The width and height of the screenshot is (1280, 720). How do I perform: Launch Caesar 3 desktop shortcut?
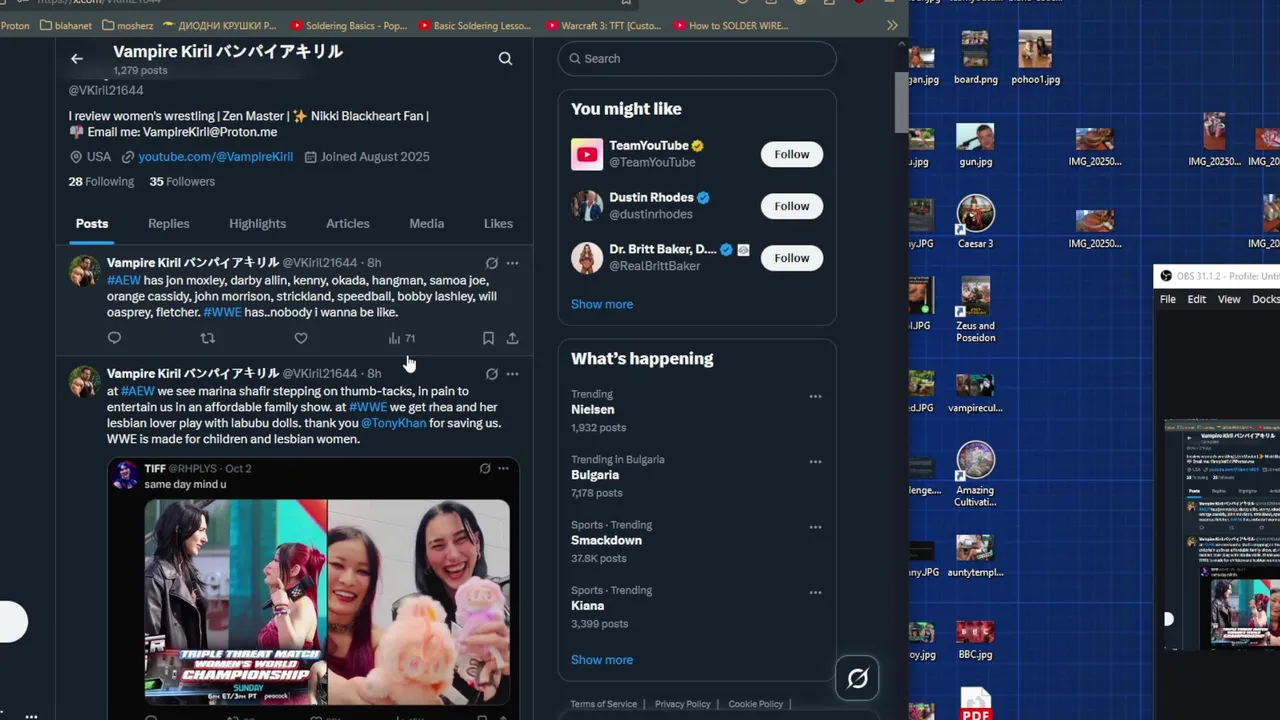tap(975, 222)
